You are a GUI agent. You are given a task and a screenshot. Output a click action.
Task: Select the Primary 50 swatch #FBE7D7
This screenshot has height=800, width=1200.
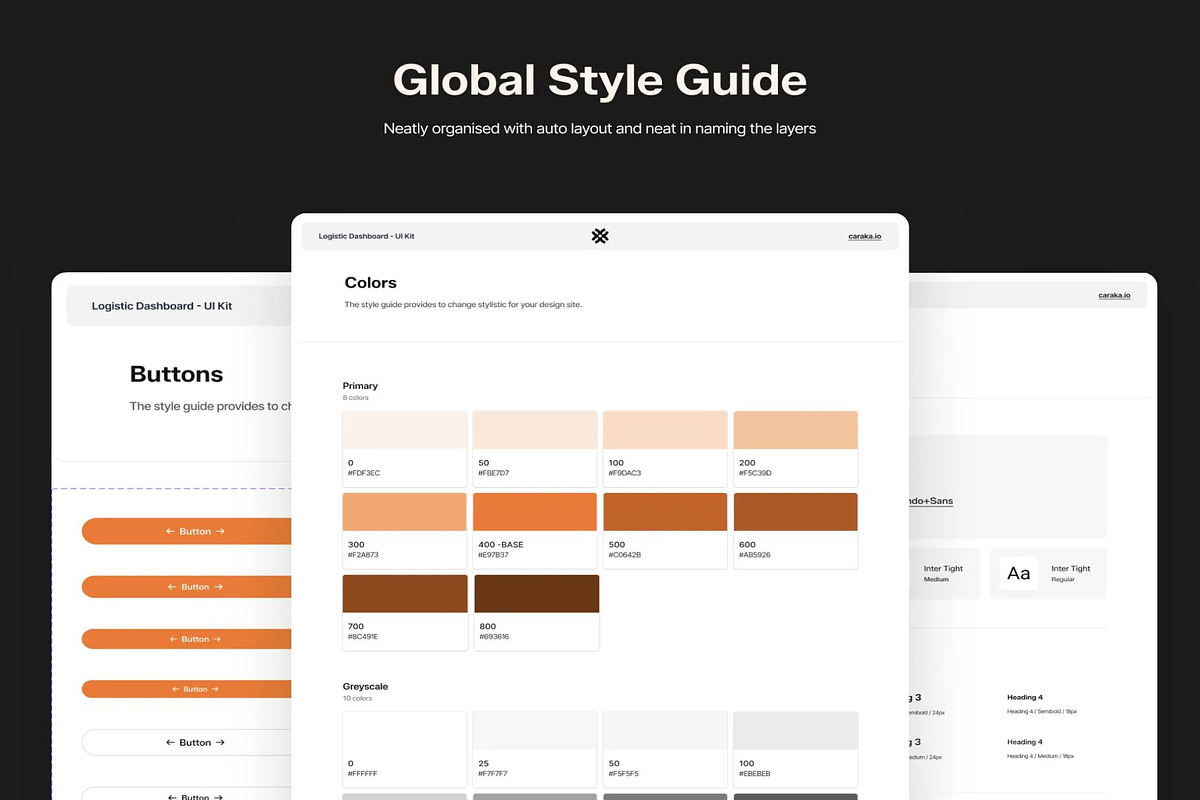pos(535,447)
